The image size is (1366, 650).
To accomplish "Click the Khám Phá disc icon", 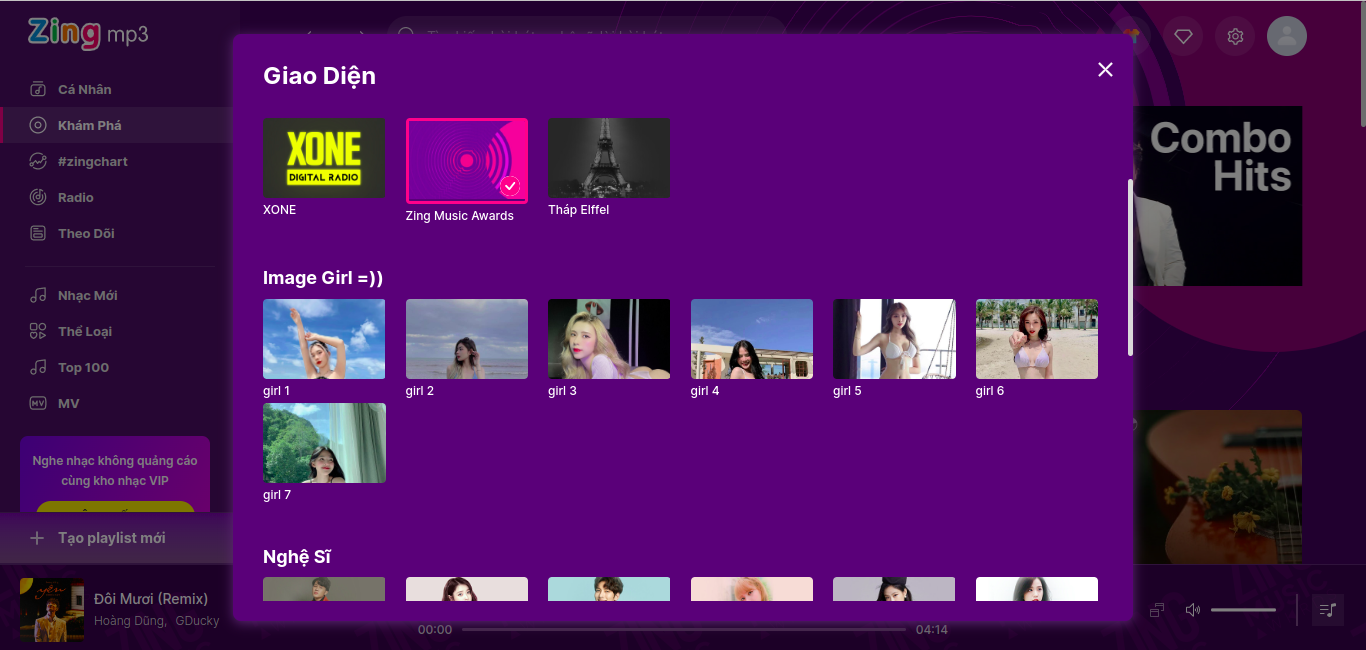I will point(38,125).
